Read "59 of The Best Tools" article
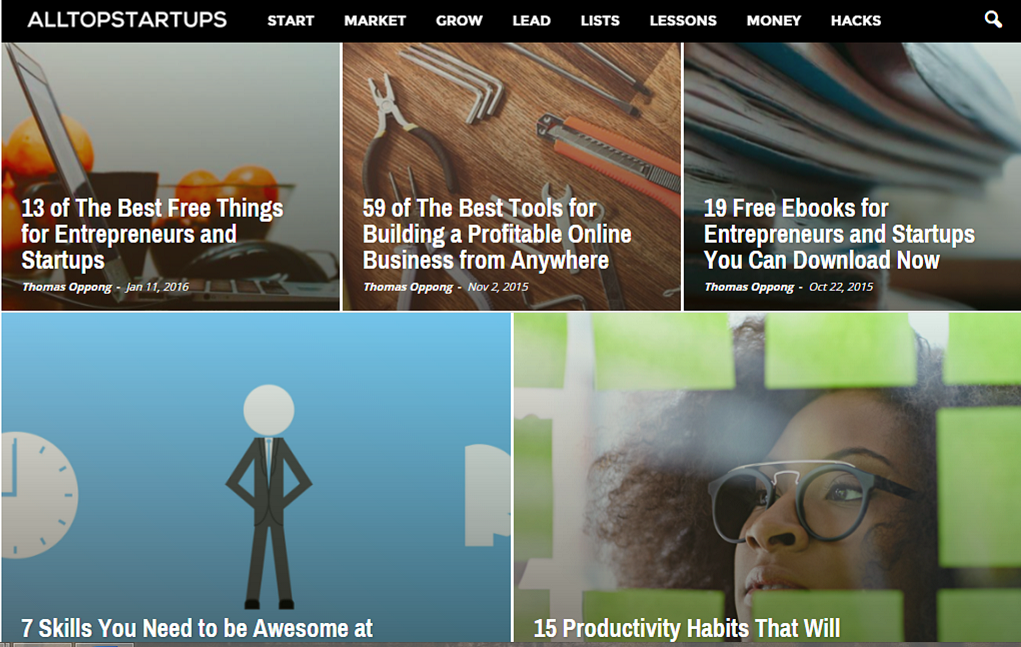The height and width of the screenshot is (647, 1021). click(x=497, y=234)
